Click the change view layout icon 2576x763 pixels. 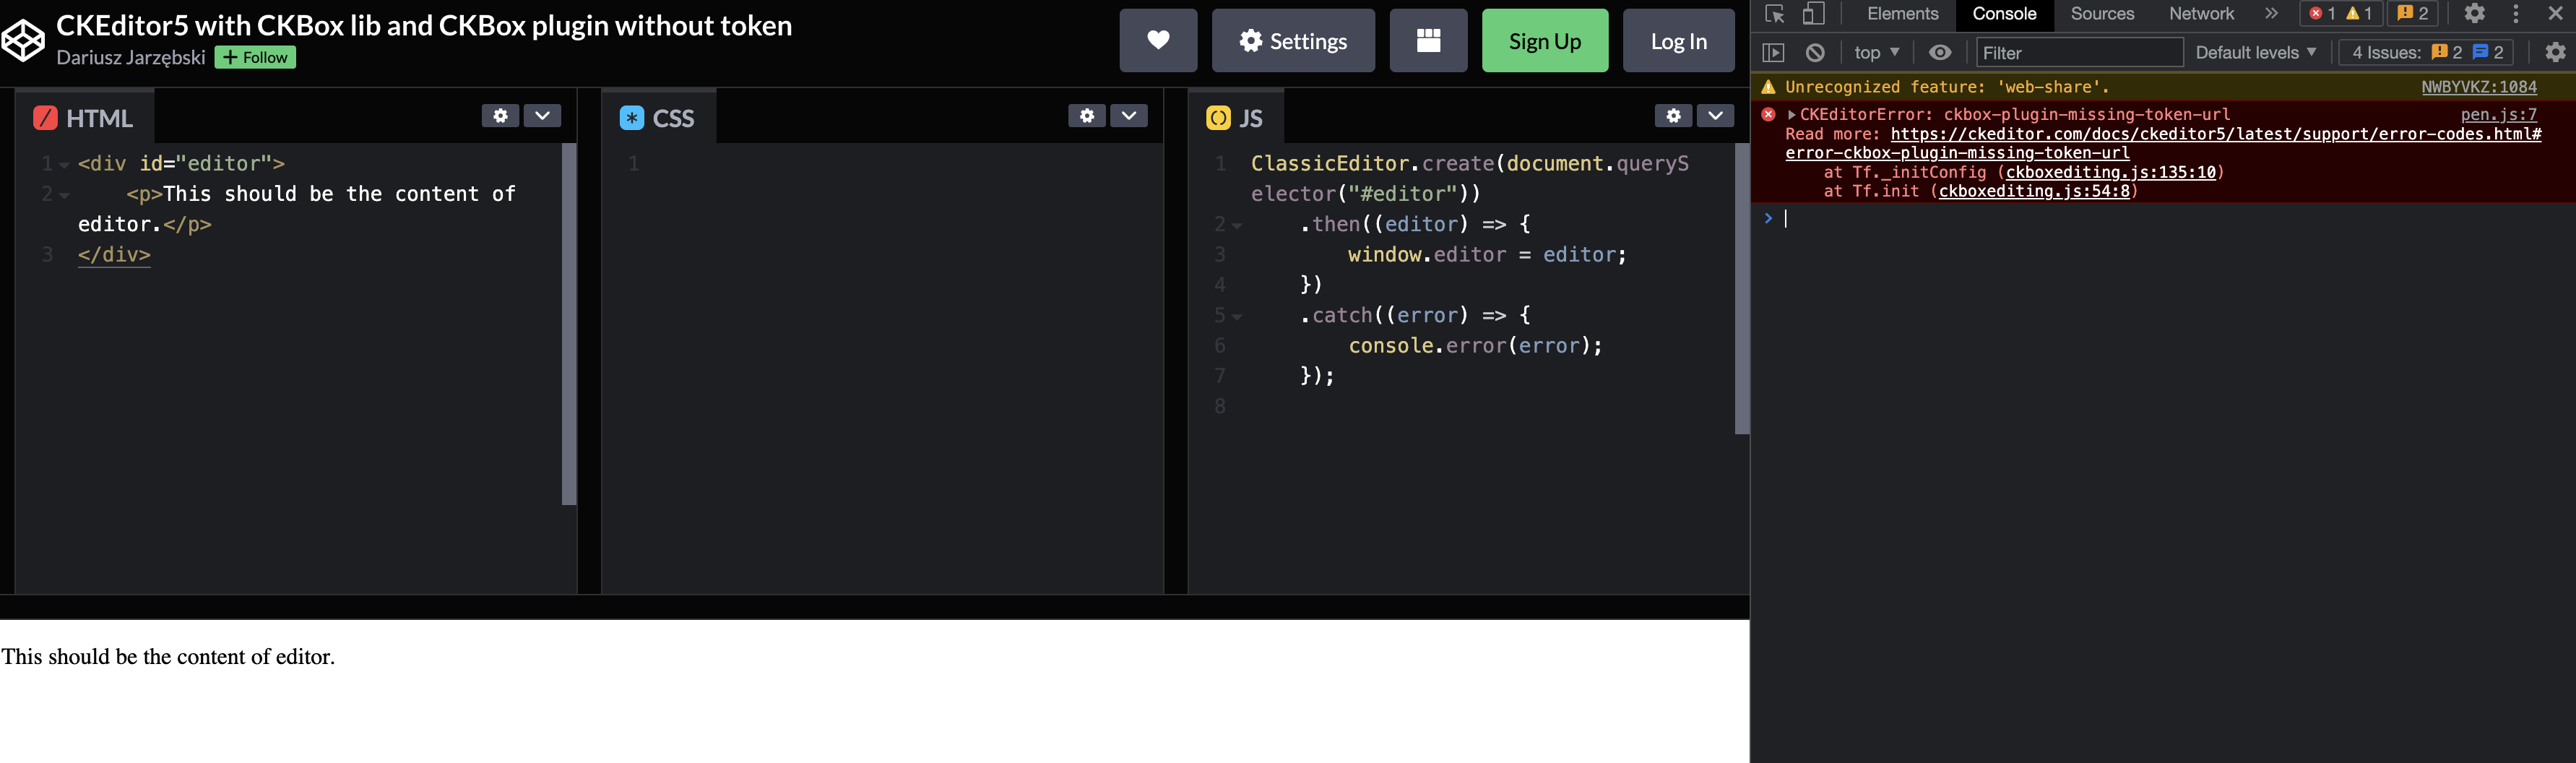(1428, 40)
